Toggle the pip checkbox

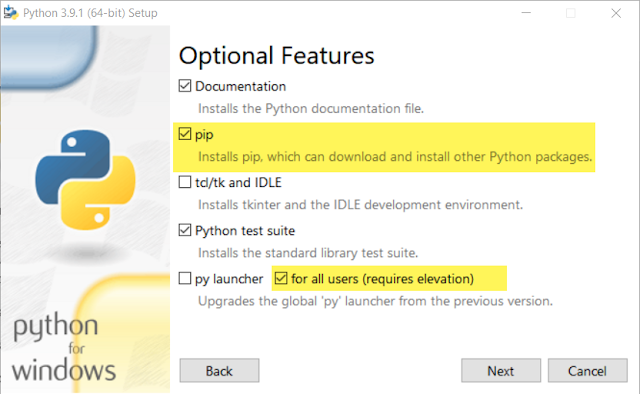click(x=185, y=134)
